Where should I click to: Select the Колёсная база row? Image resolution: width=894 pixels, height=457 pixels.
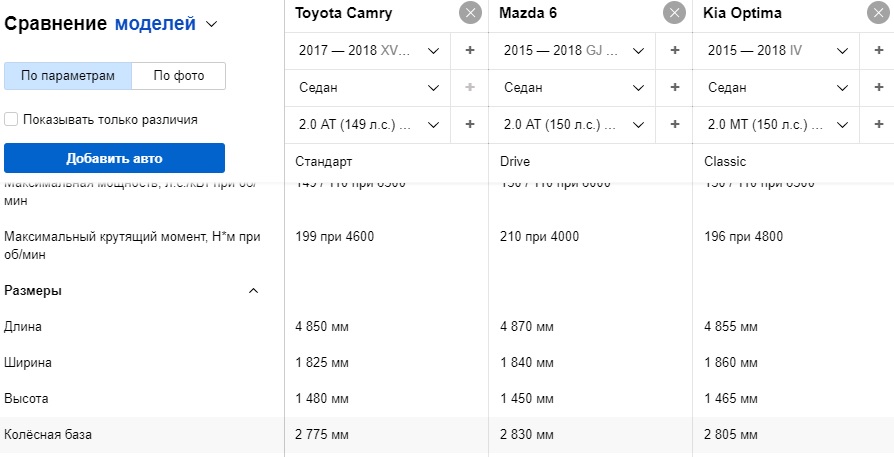[x=447, y=435]
